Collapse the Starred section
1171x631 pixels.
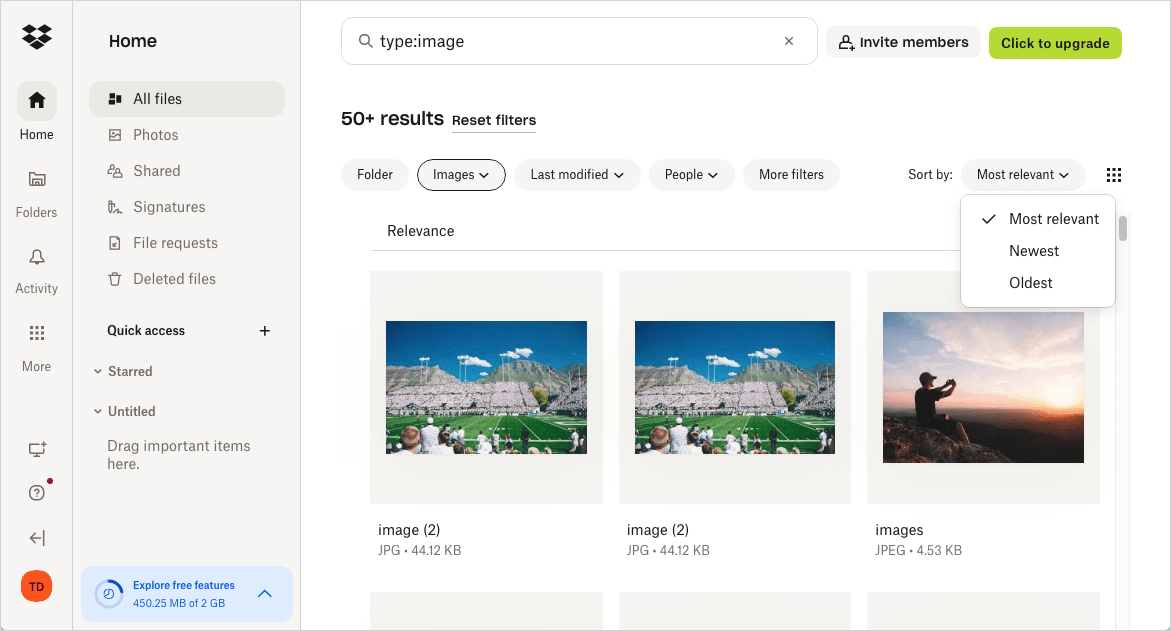98,371
